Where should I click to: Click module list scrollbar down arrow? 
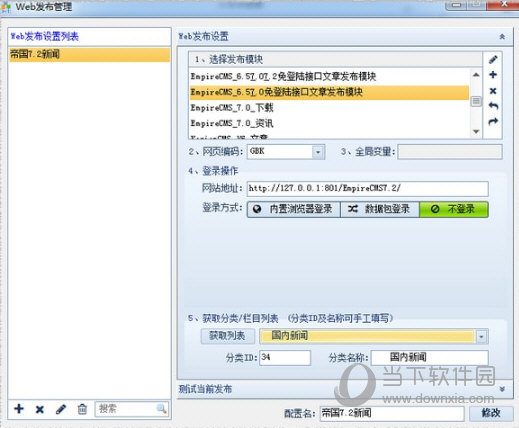(x=476, y=131)
